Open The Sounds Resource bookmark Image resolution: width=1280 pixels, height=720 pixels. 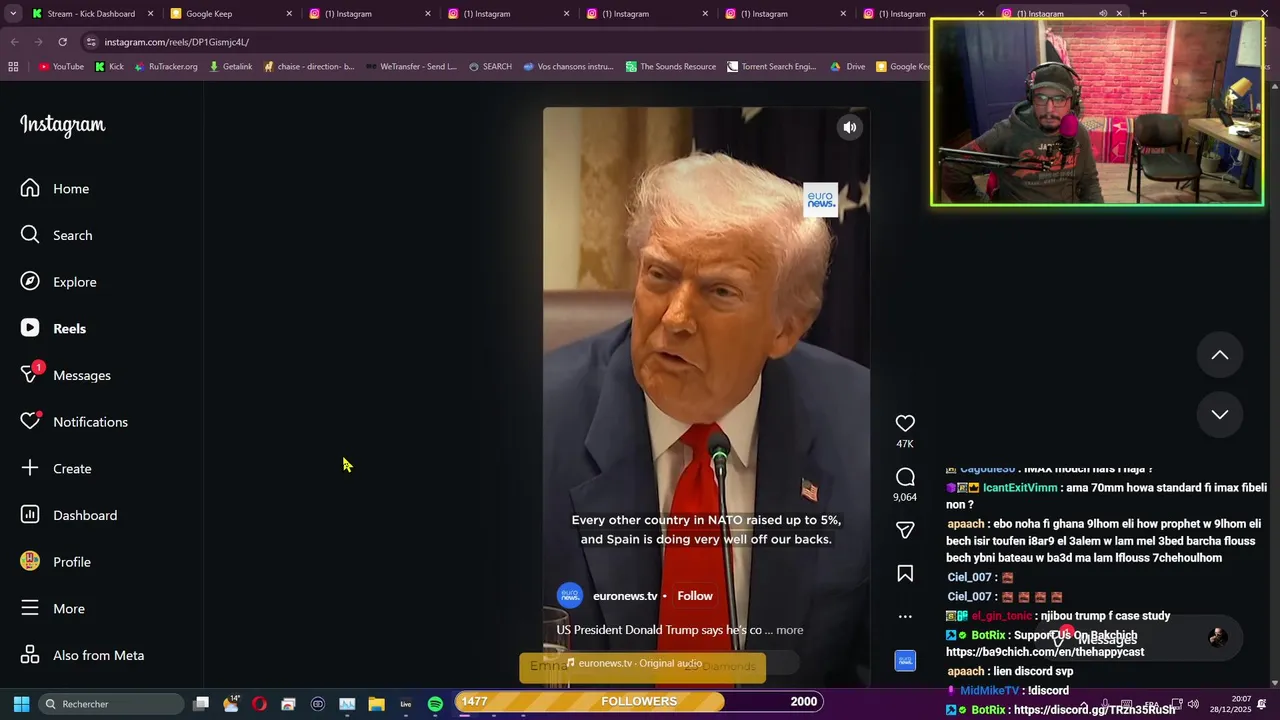pos(671,67)
